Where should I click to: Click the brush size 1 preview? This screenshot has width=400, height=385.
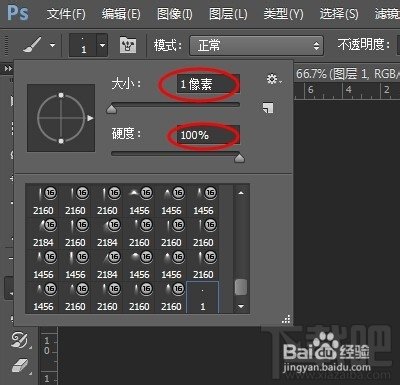(83, 45)
